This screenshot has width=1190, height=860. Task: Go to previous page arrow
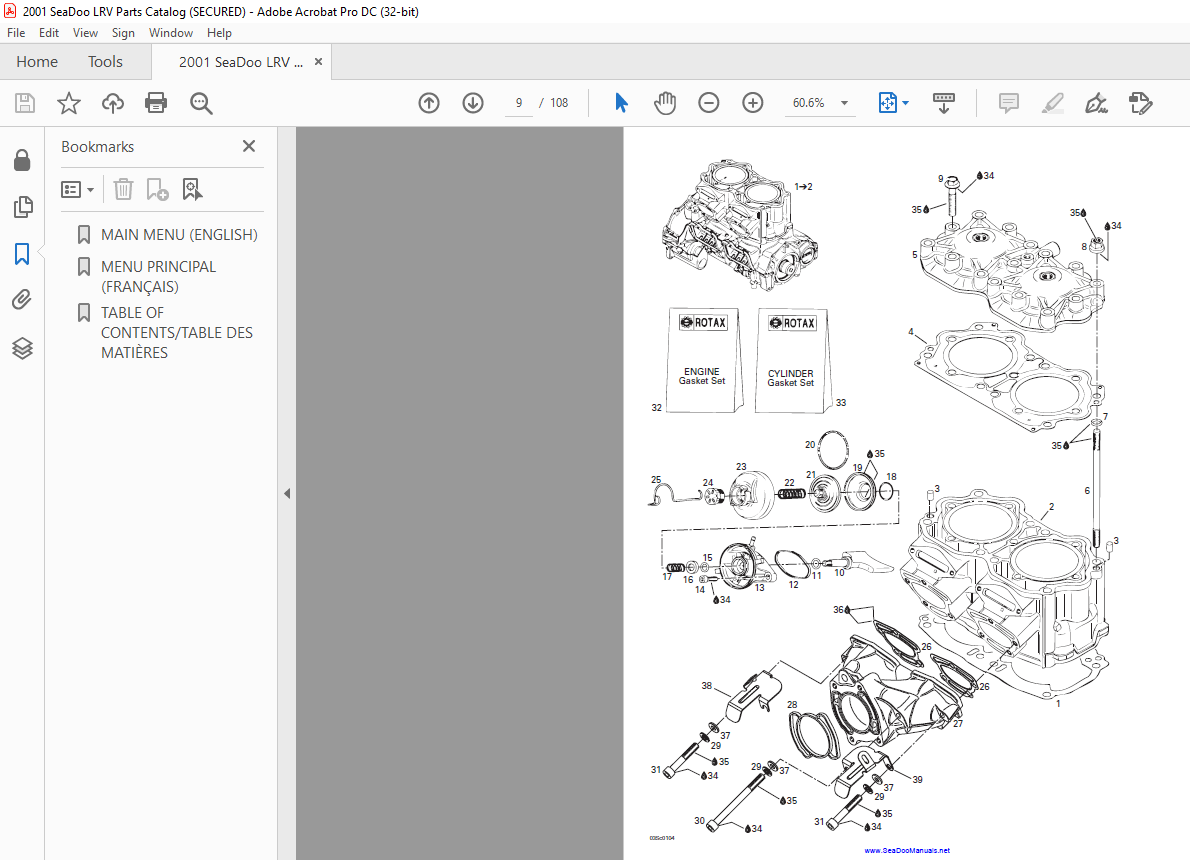tap(429, 103)
